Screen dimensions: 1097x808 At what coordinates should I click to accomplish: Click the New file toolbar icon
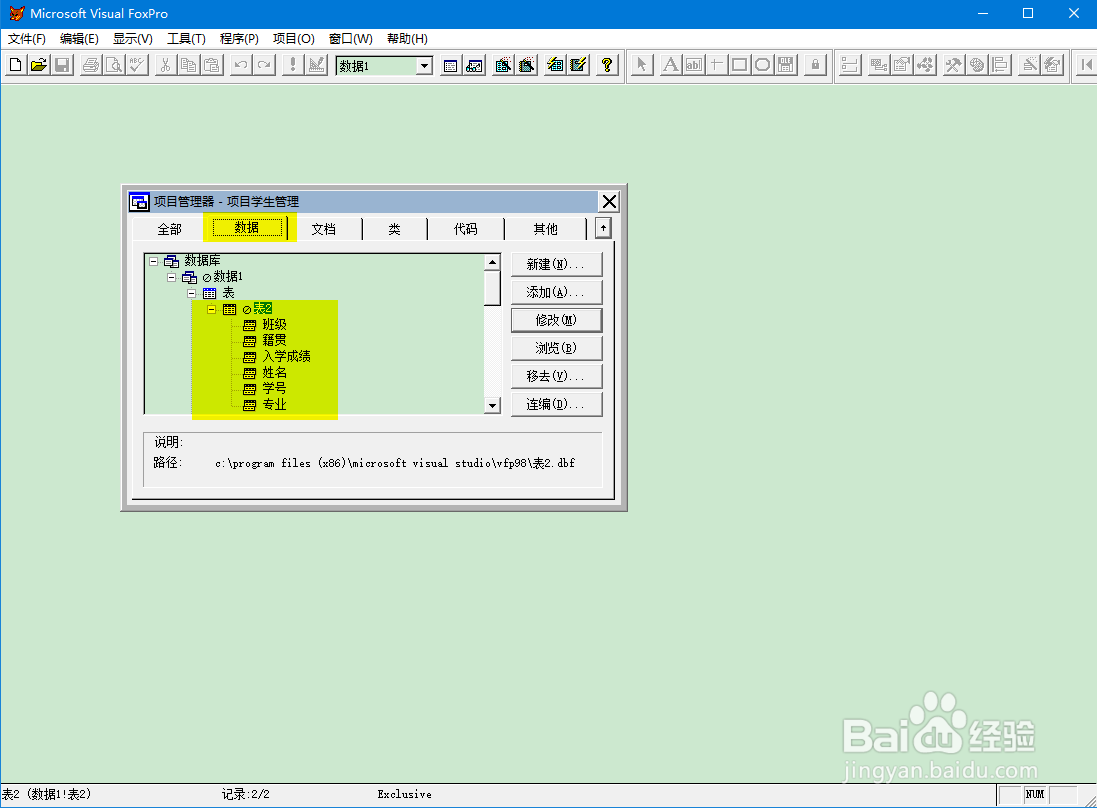(15, 65)
